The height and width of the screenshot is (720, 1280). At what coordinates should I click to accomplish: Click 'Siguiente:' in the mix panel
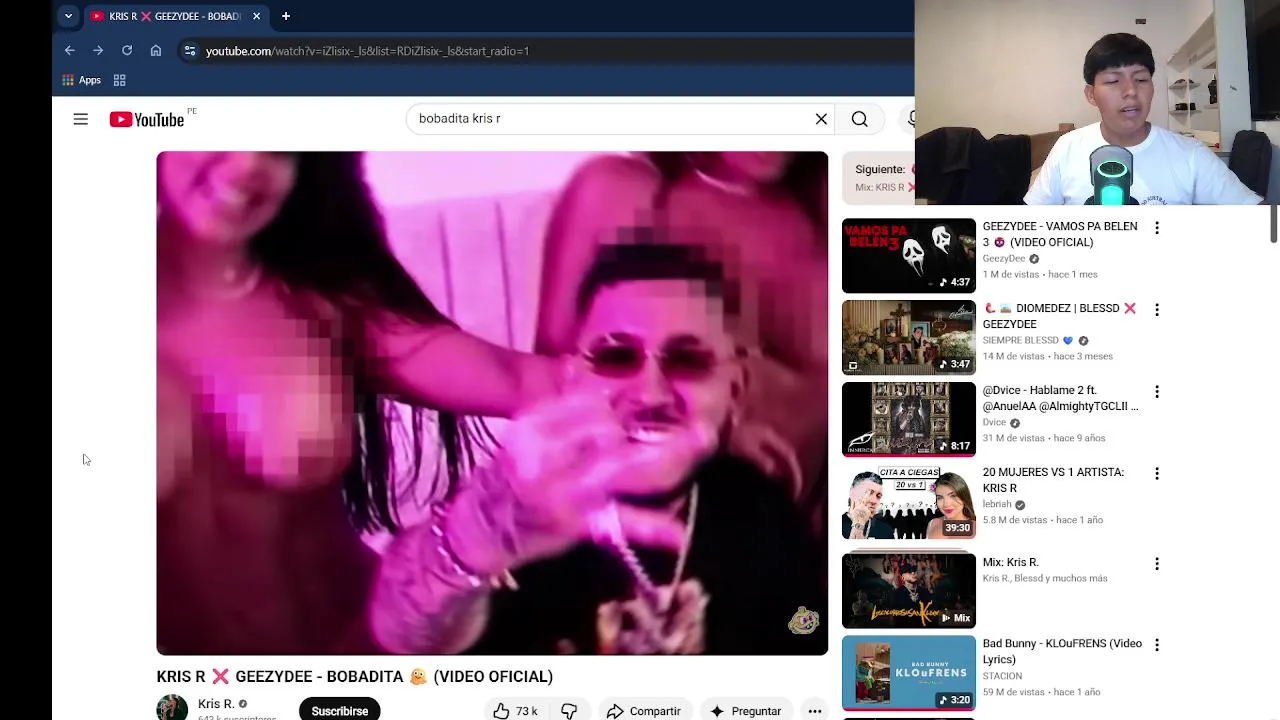880,169
